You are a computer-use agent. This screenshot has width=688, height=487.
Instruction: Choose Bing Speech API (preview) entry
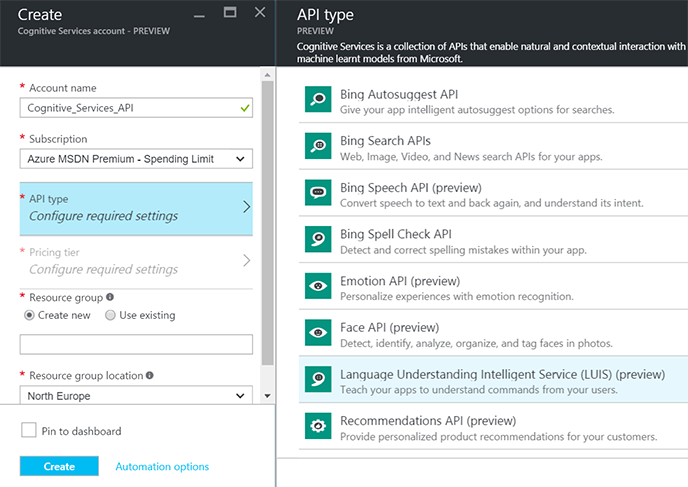pos(493,193)
